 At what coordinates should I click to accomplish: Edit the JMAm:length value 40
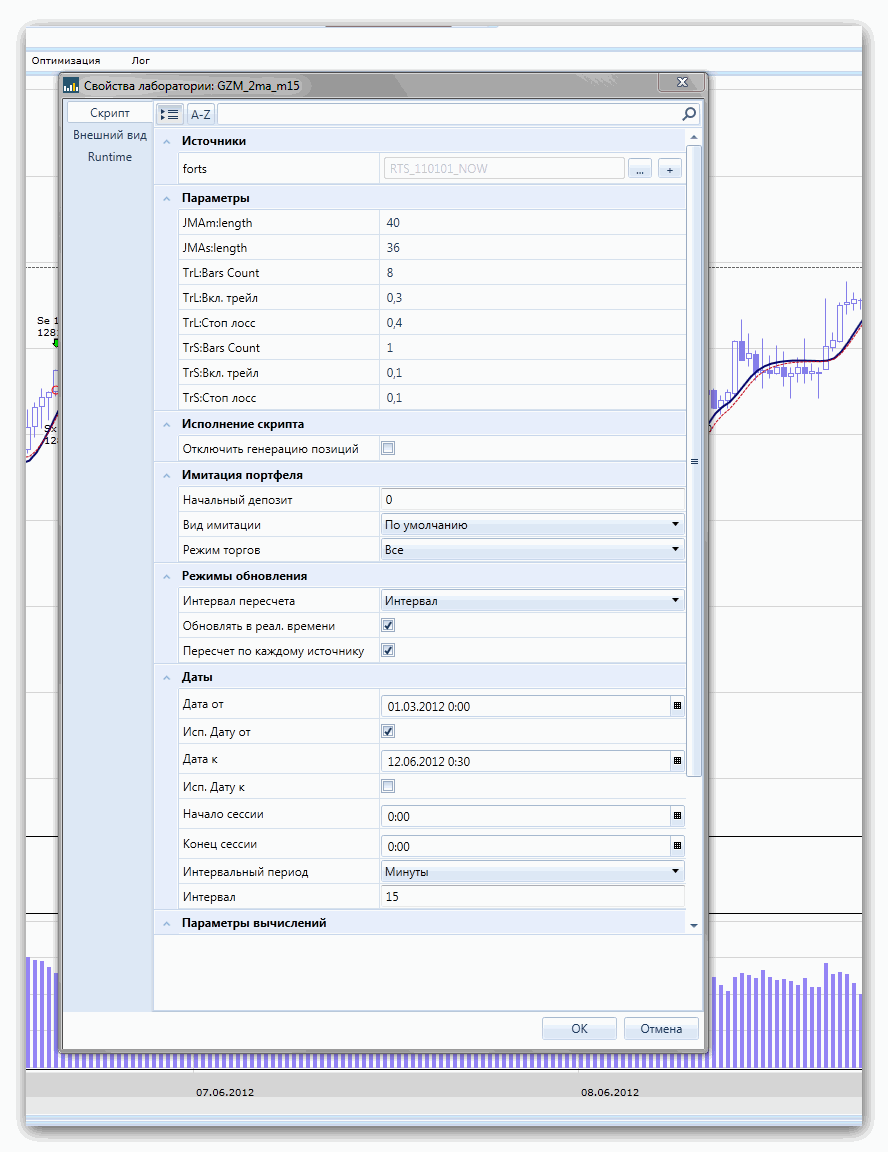[533, 223]
